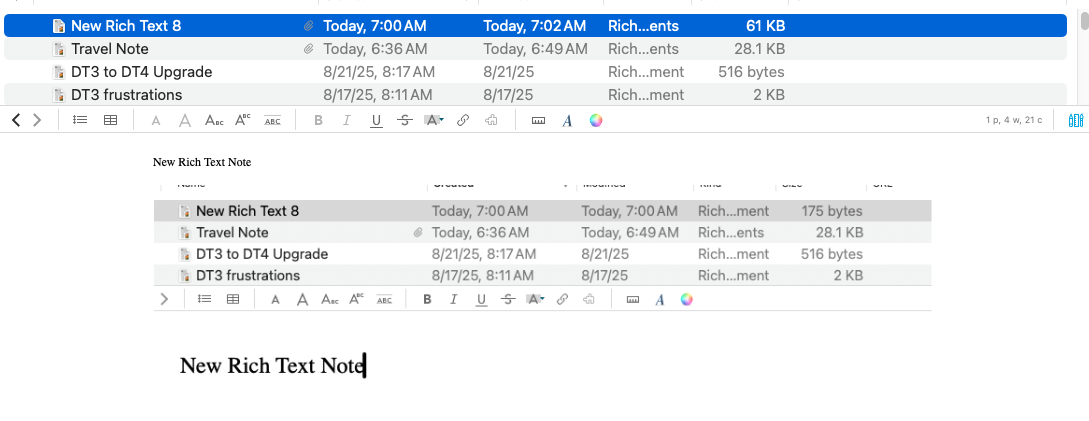Open the color wheel picker in the top toolbar
1089x421 pixels.
click(596, 120)
